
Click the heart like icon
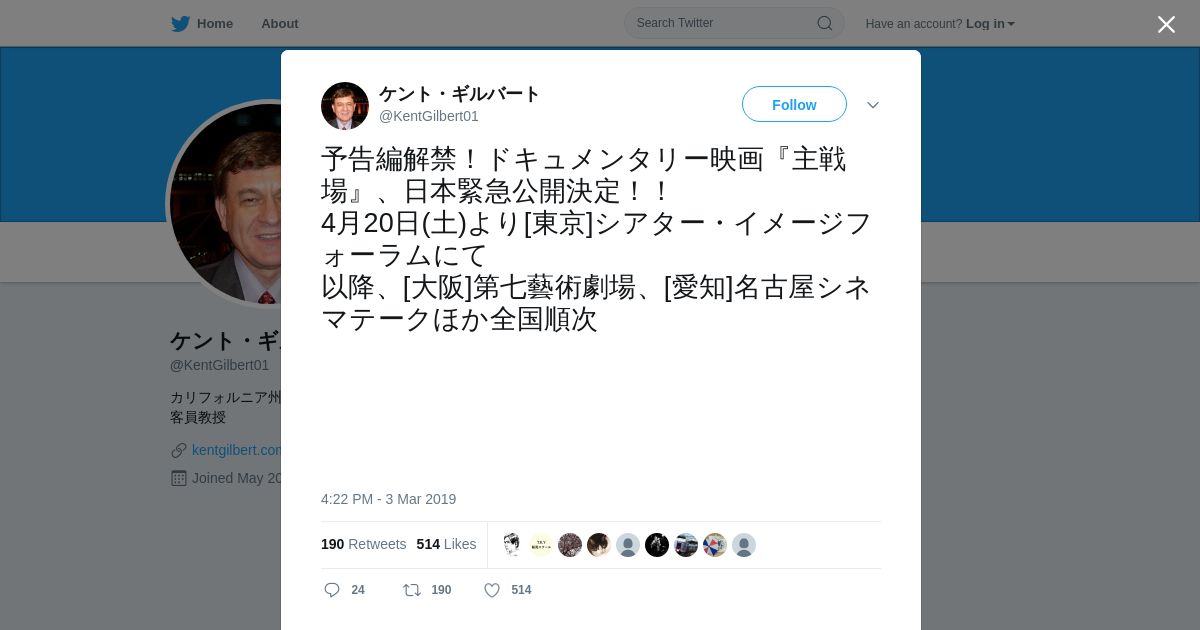tap(492, 590)
